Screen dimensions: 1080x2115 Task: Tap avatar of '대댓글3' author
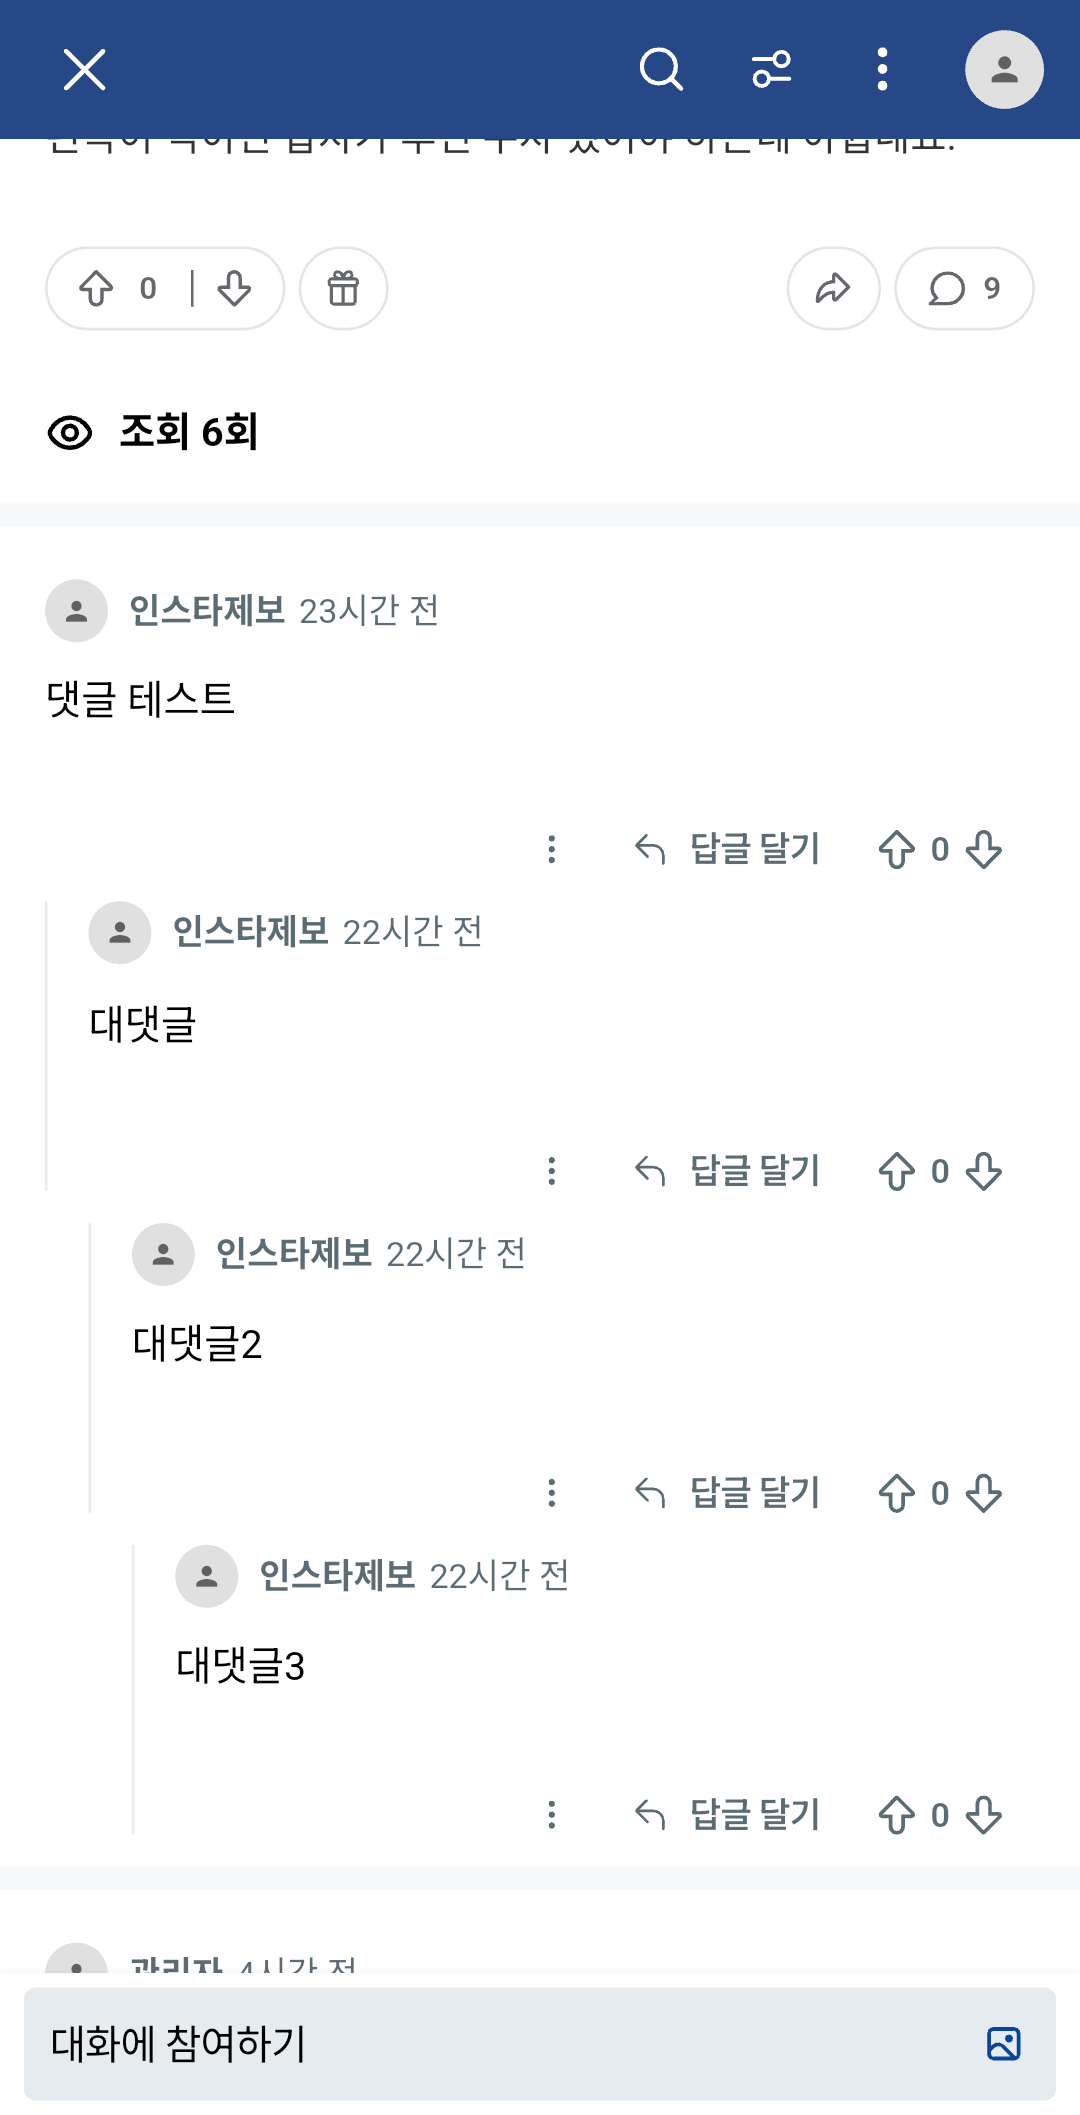[x=207, y=1576]
